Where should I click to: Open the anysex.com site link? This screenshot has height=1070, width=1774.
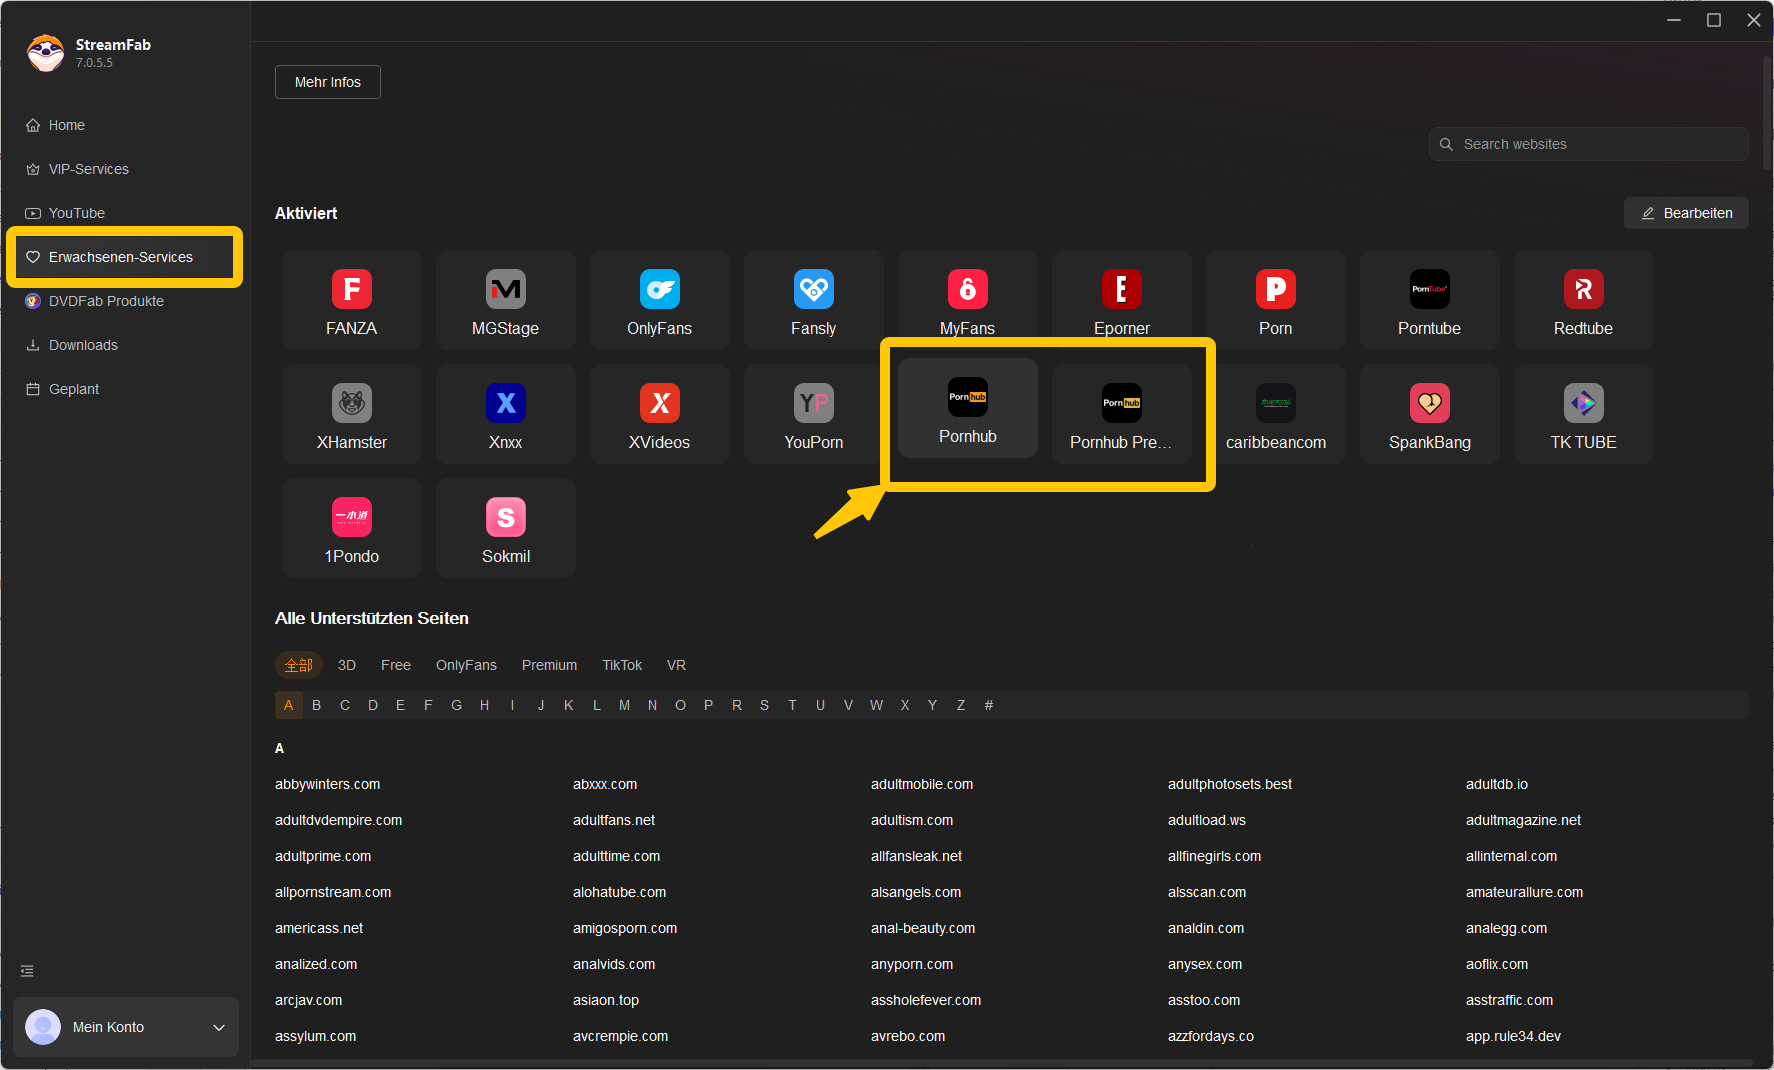(1205, 964)
